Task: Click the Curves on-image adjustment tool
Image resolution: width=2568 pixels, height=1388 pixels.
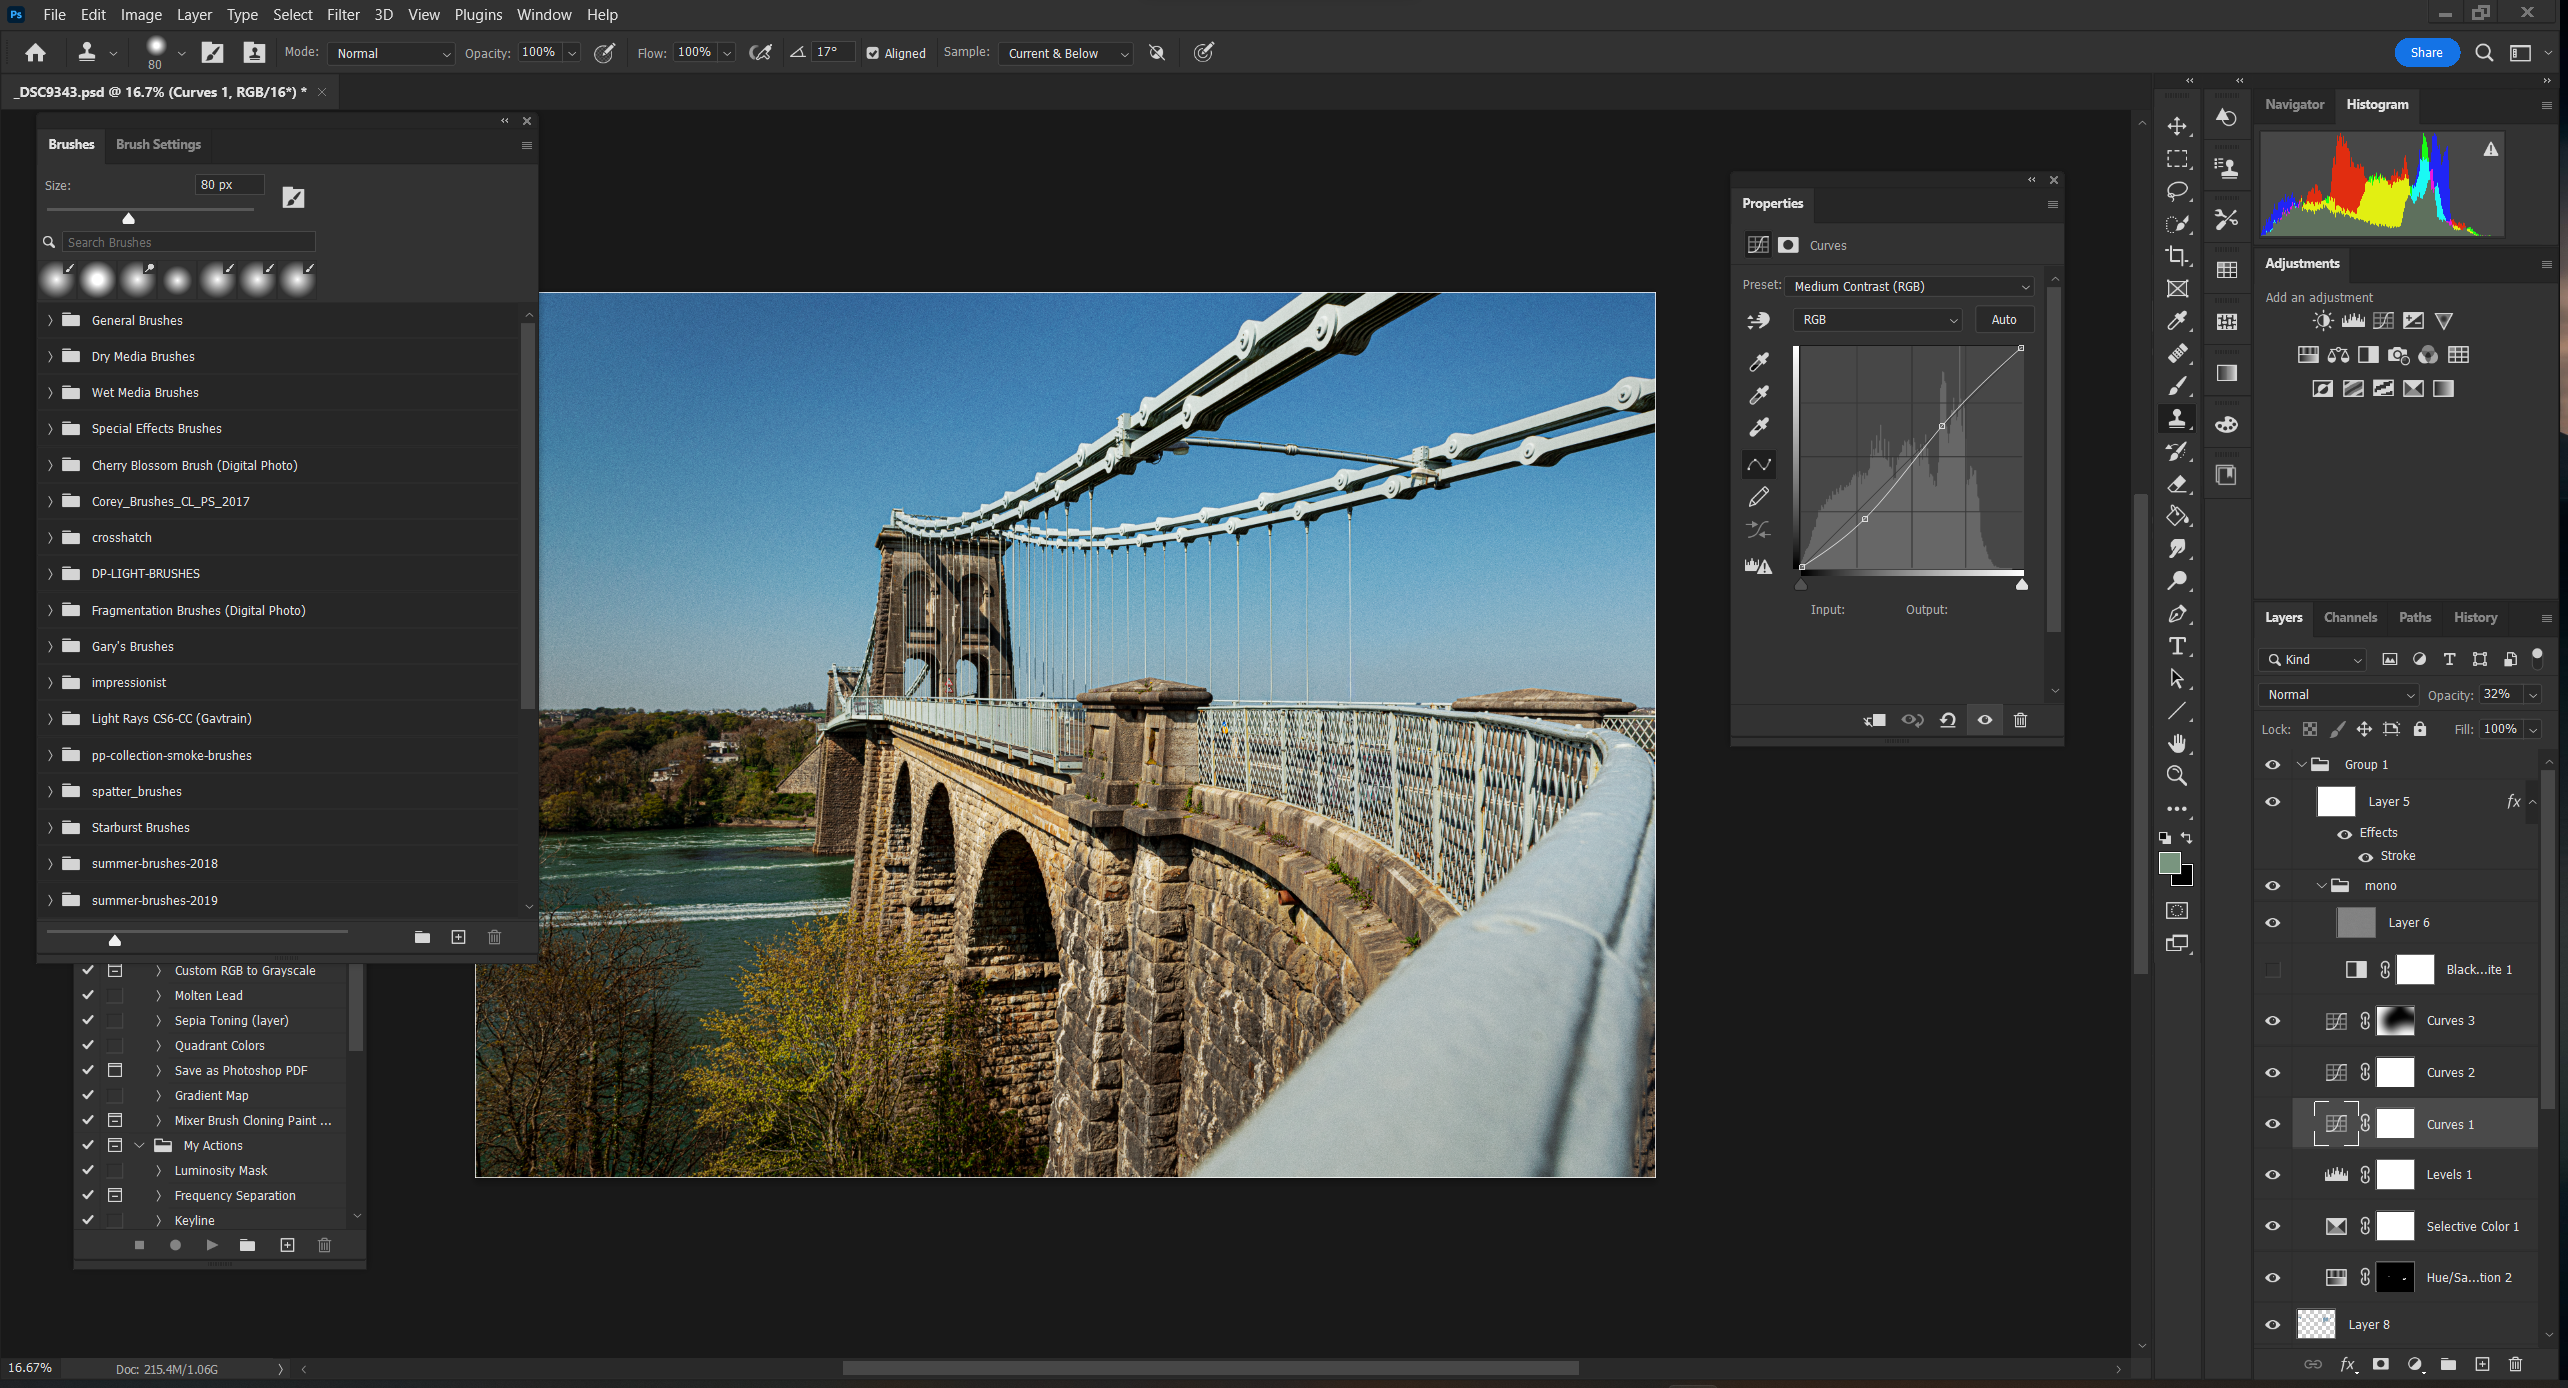Action: tap(1758, 320)
